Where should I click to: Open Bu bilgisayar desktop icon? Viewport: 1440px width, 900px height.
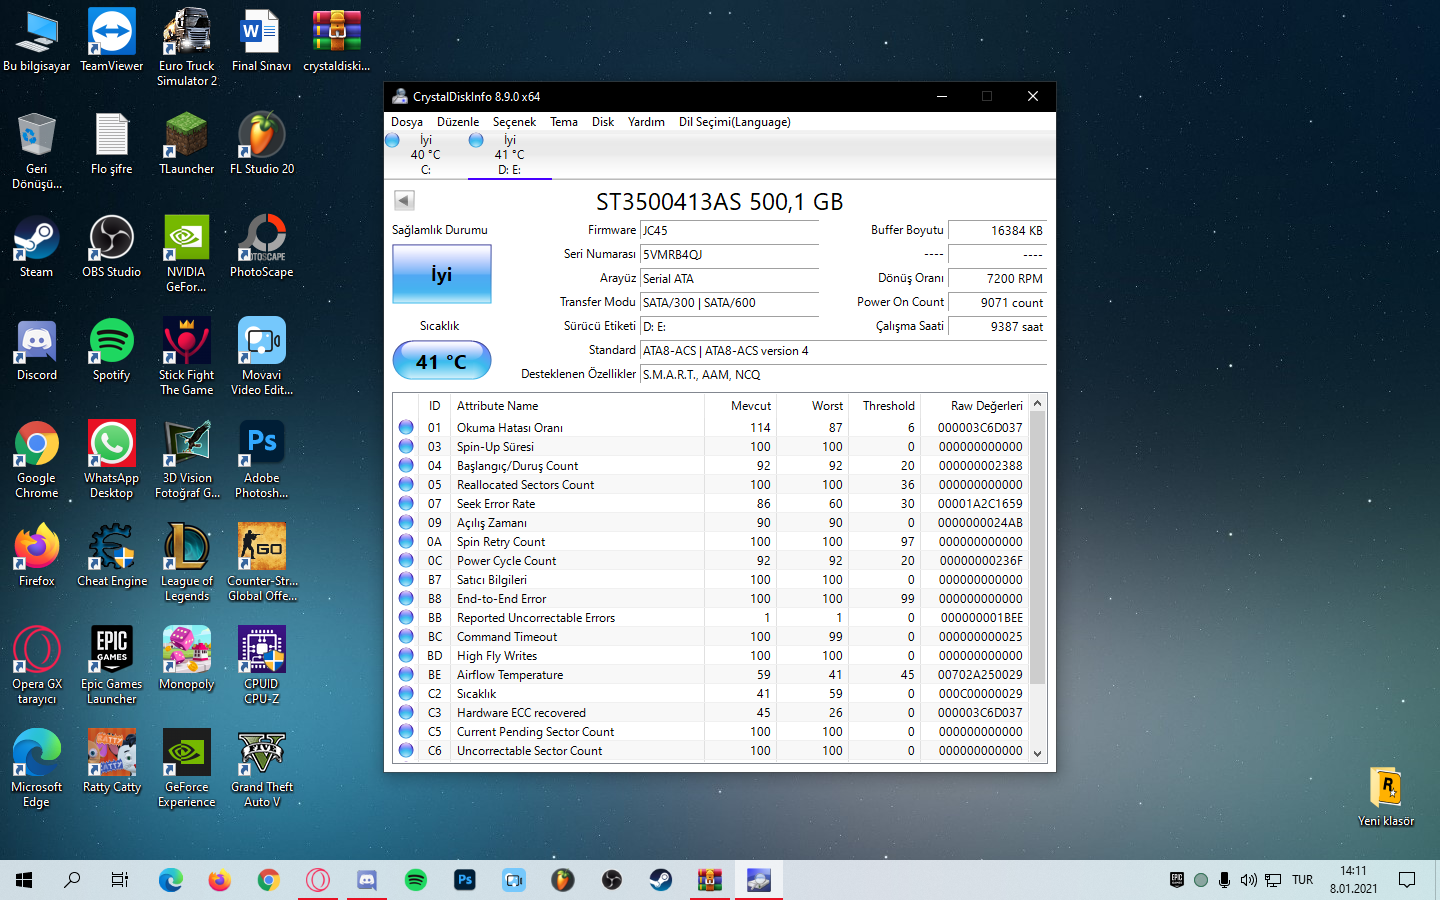point(37,42)
